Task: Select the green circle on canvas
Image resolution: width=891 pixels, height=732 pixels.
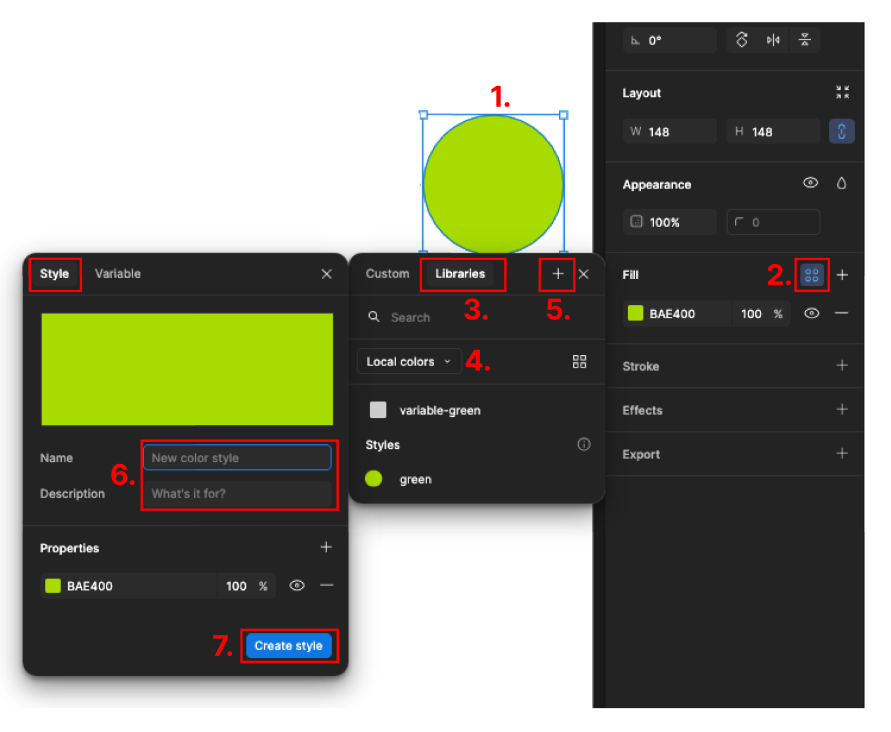Action: (493, 184)
